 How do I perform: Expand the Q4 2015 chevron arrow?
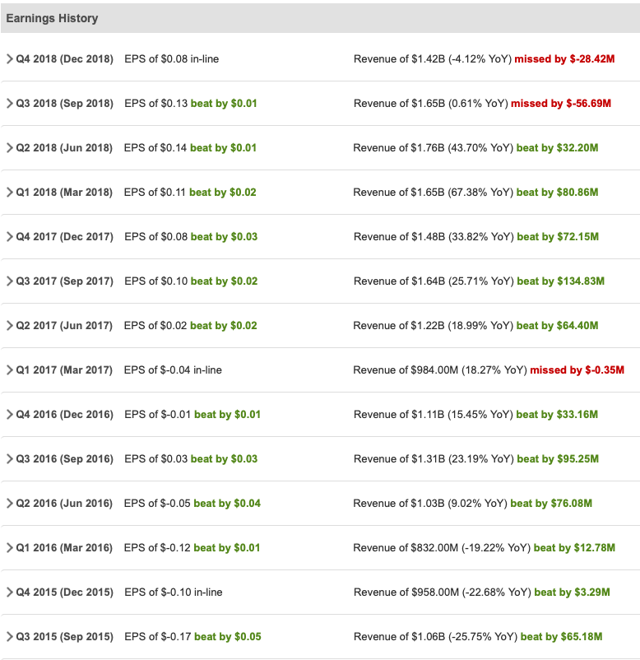(10, 592)
